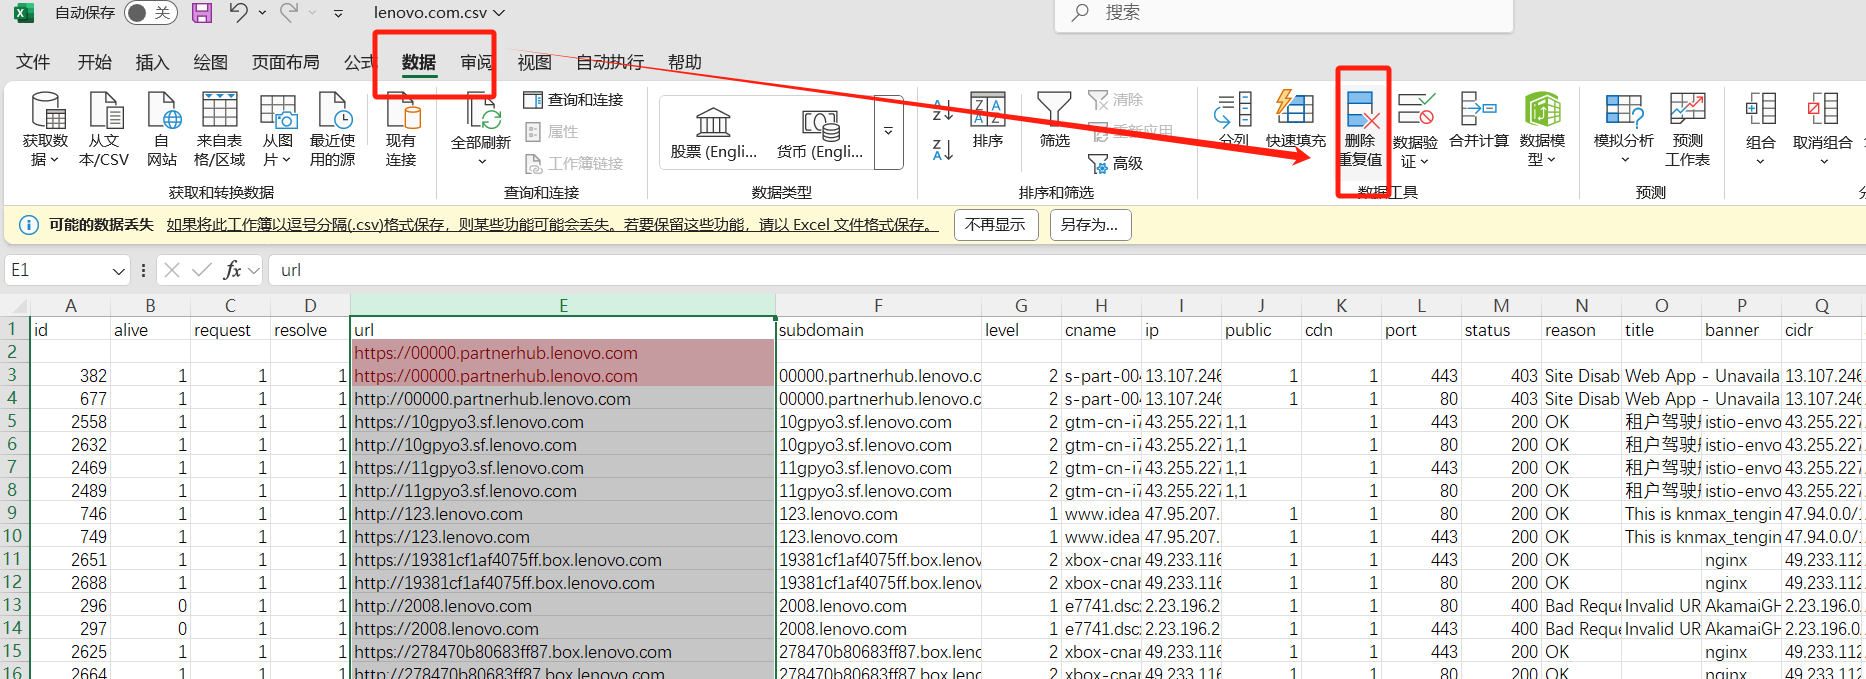
Task: Click the sort ascending A-Z icon
Action: click(x=942, y=110)
